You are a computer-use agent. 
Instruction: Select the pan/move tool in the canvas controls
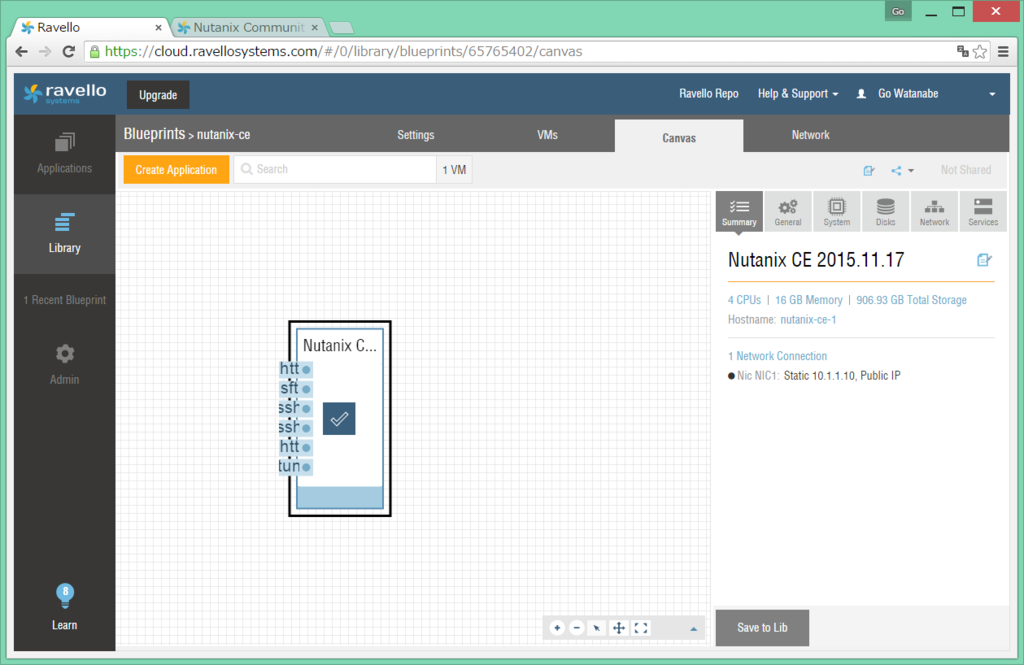click(x=618, y=628)
